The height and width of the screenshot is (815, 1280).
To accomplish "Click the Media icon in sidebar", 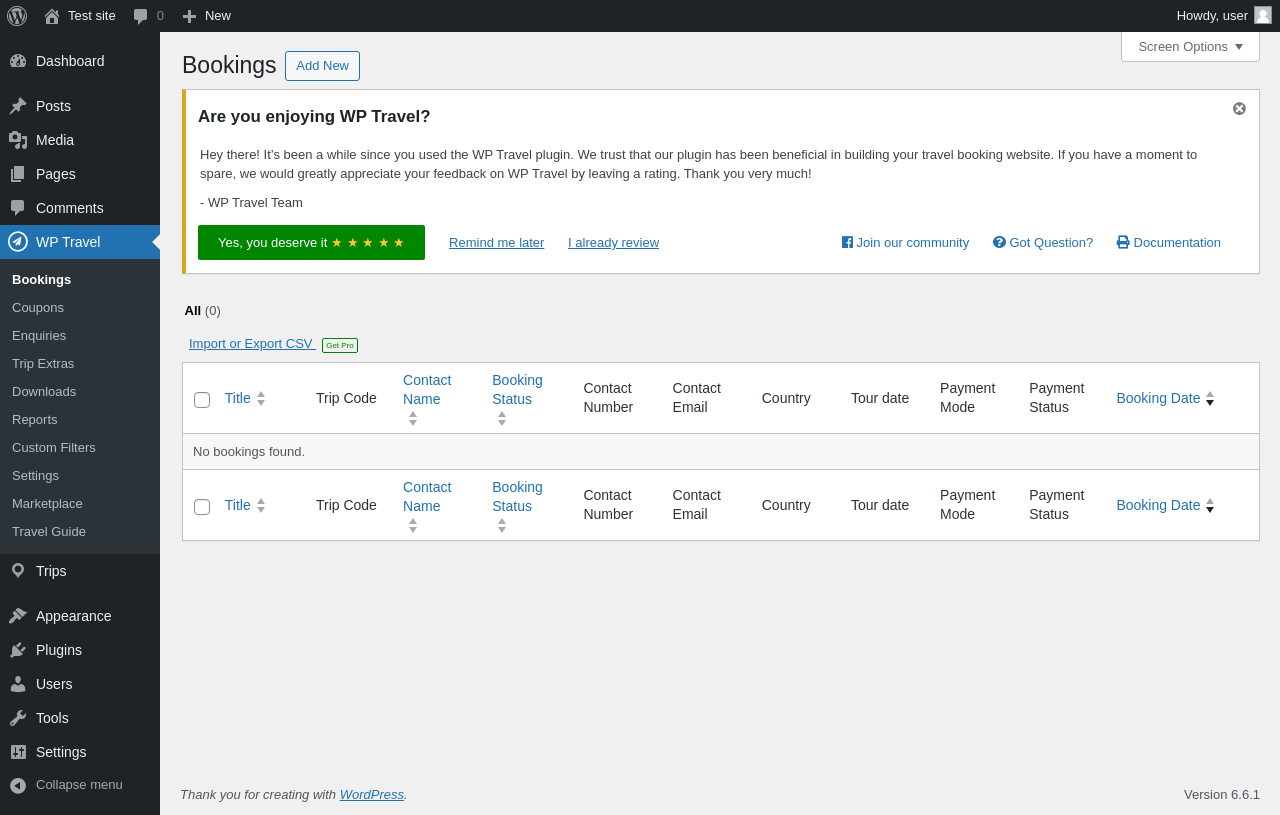I will [18, 140].
